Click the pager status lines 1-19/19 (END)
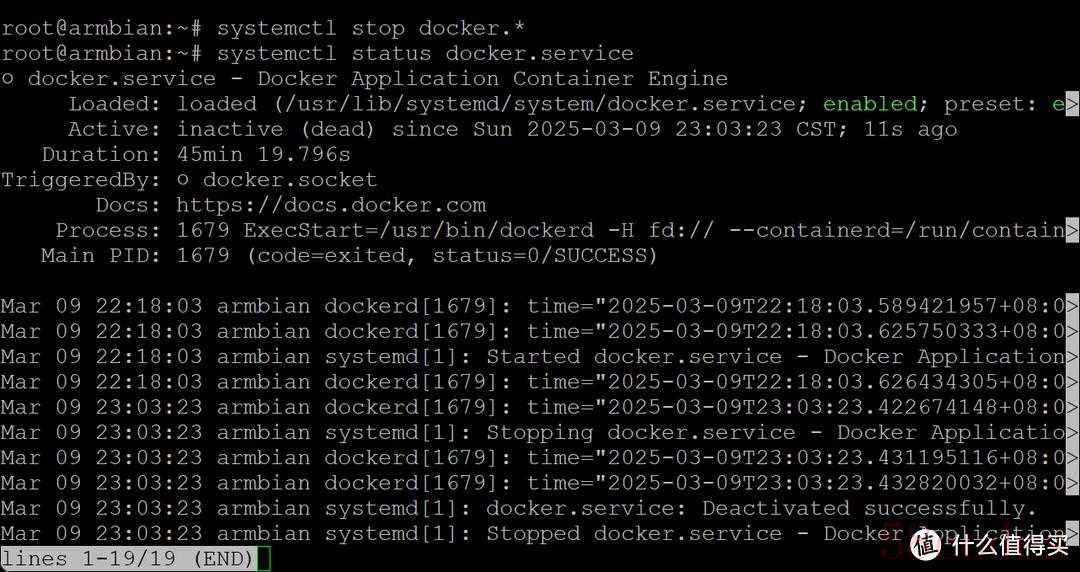Image resolution: width=1080 pixels, height=572 pixels. pos(128,558)
